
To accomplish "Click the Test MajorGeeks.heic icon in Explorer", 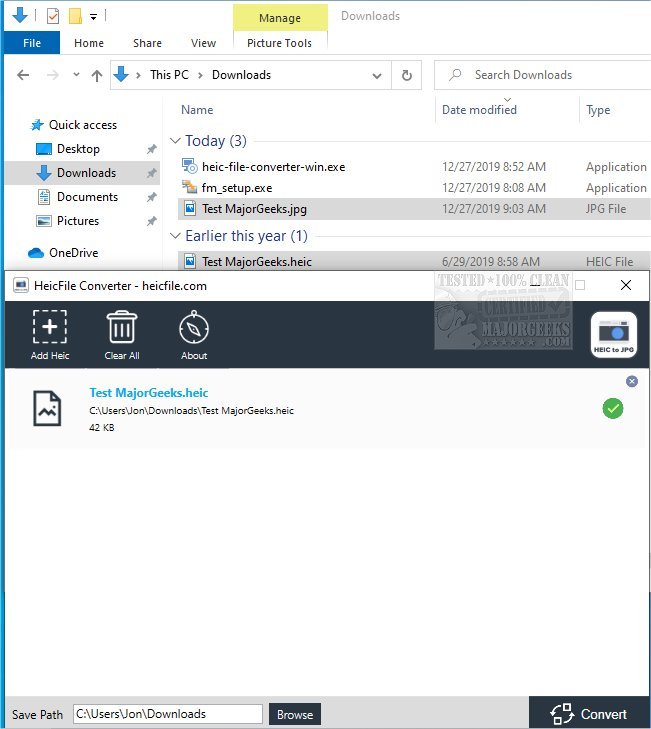I will tap(190, 261).
